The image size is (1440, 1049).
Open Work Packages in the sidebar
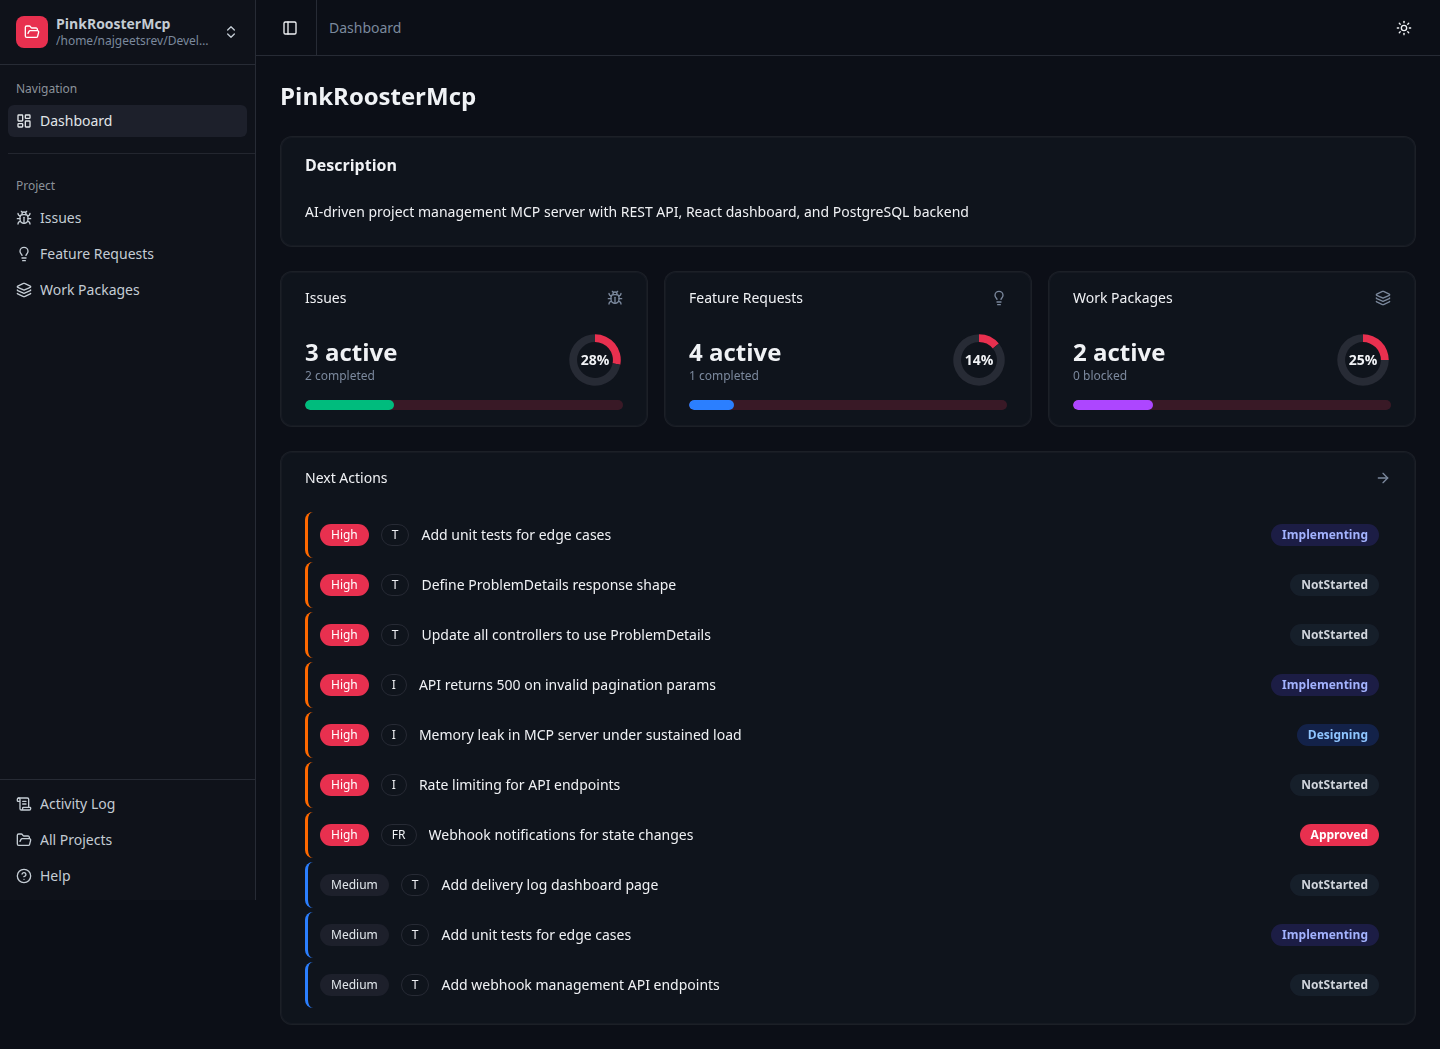coord(127,290)
